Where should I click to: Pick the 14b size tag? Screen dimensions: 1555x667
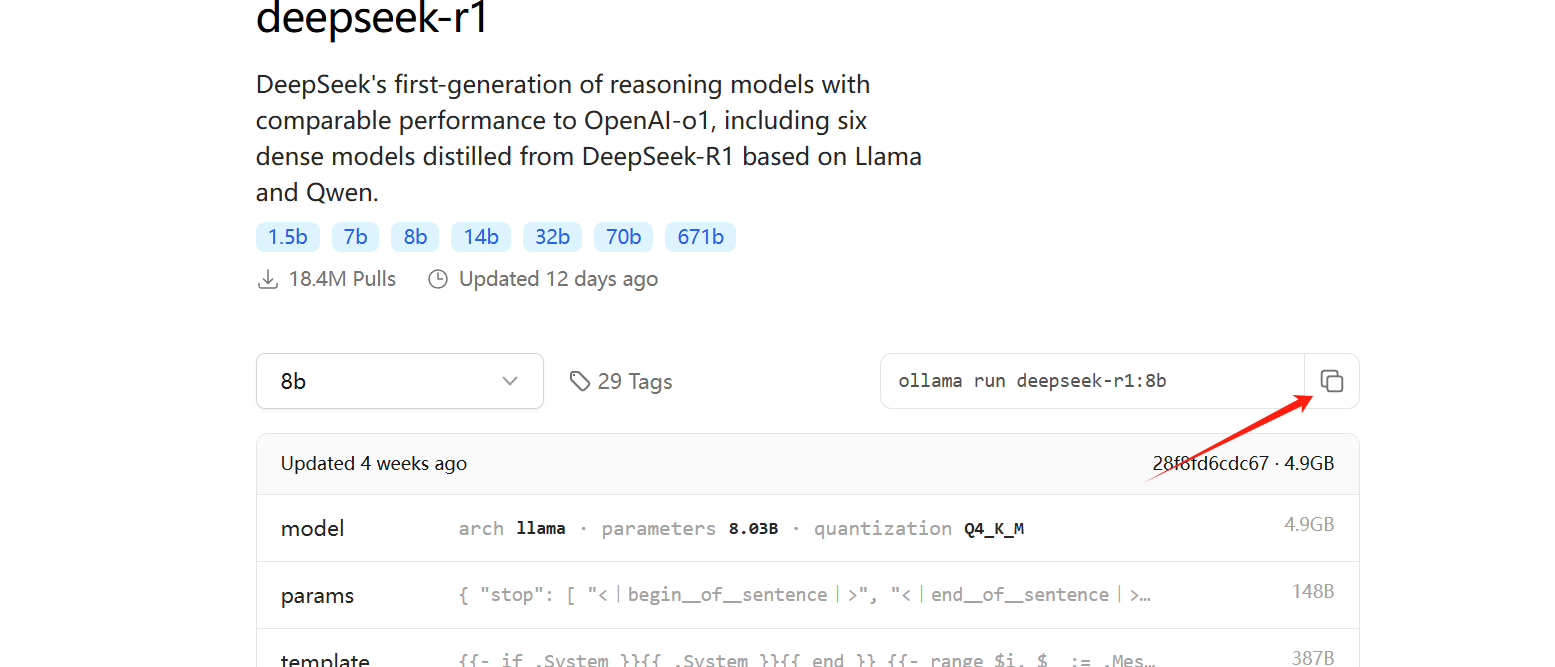click(480, 237)
